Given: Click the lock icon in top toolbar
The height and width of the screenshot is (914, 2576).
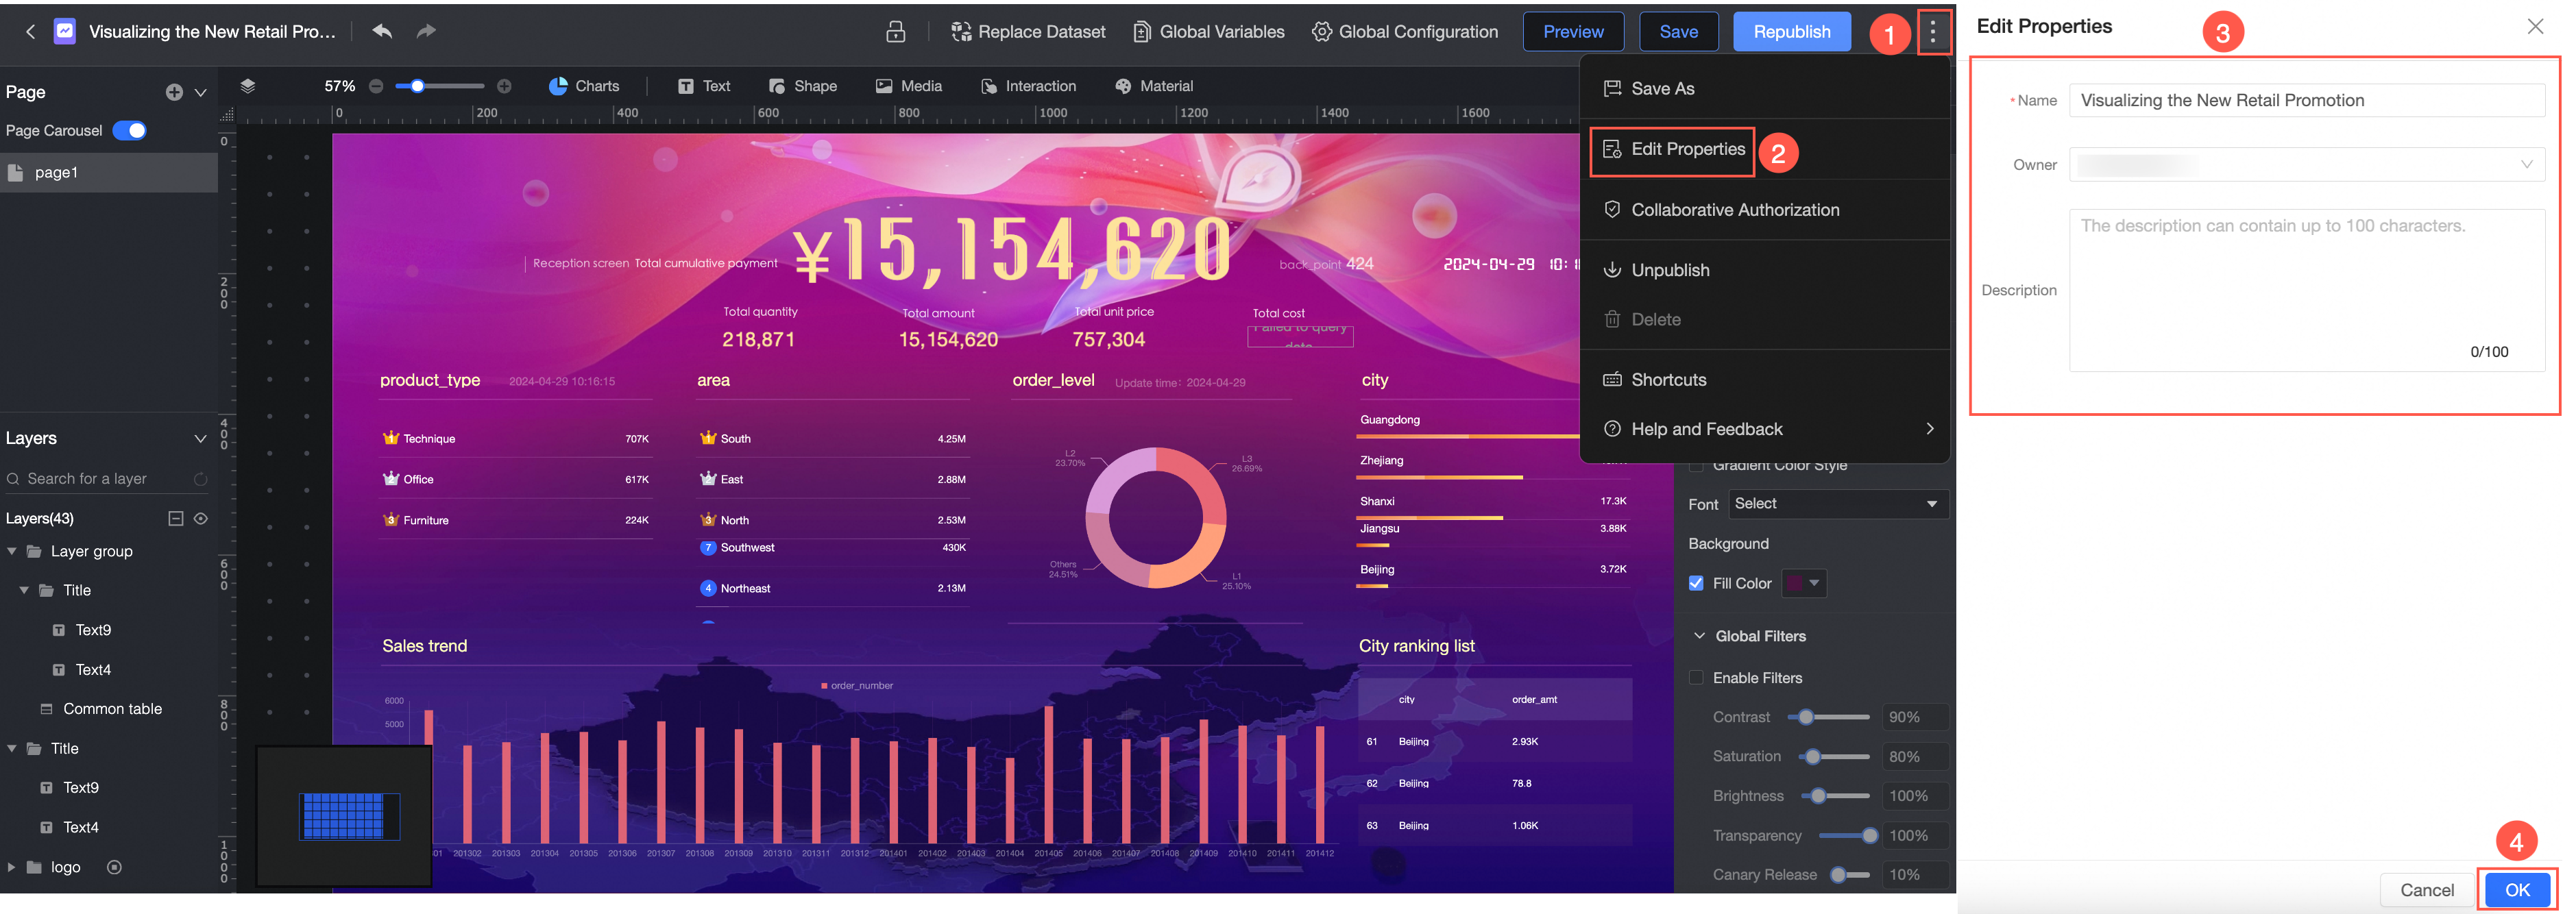Looking at the screenshot, I should click(x=896, y=32).
